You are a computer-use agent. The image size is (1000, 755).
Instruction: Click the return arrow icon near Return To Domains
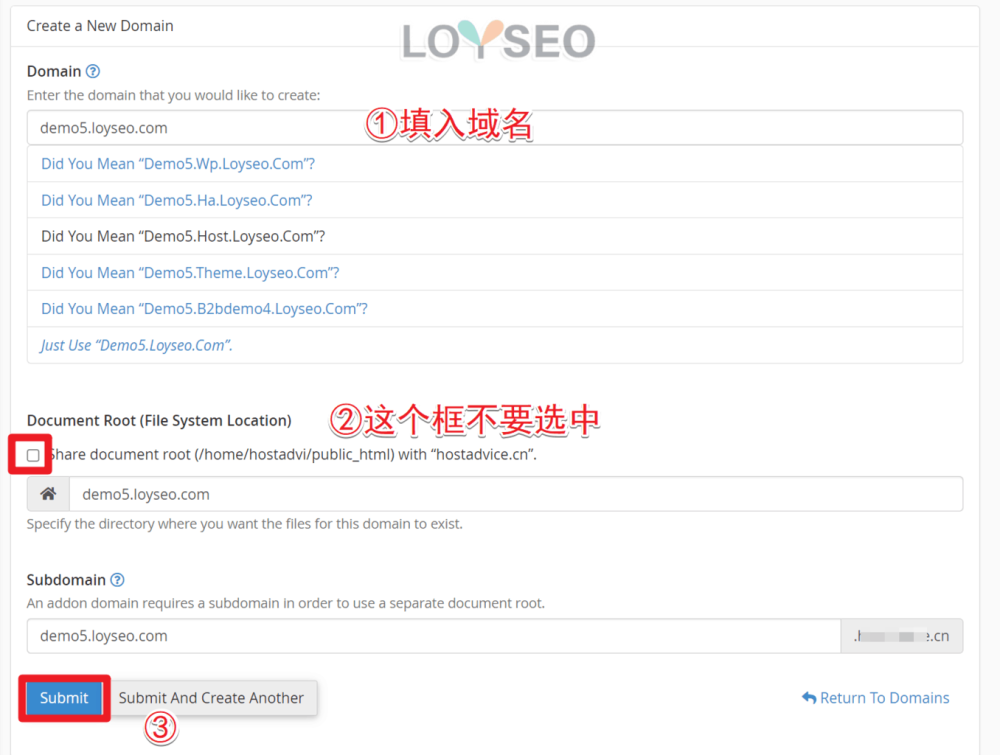809,698
